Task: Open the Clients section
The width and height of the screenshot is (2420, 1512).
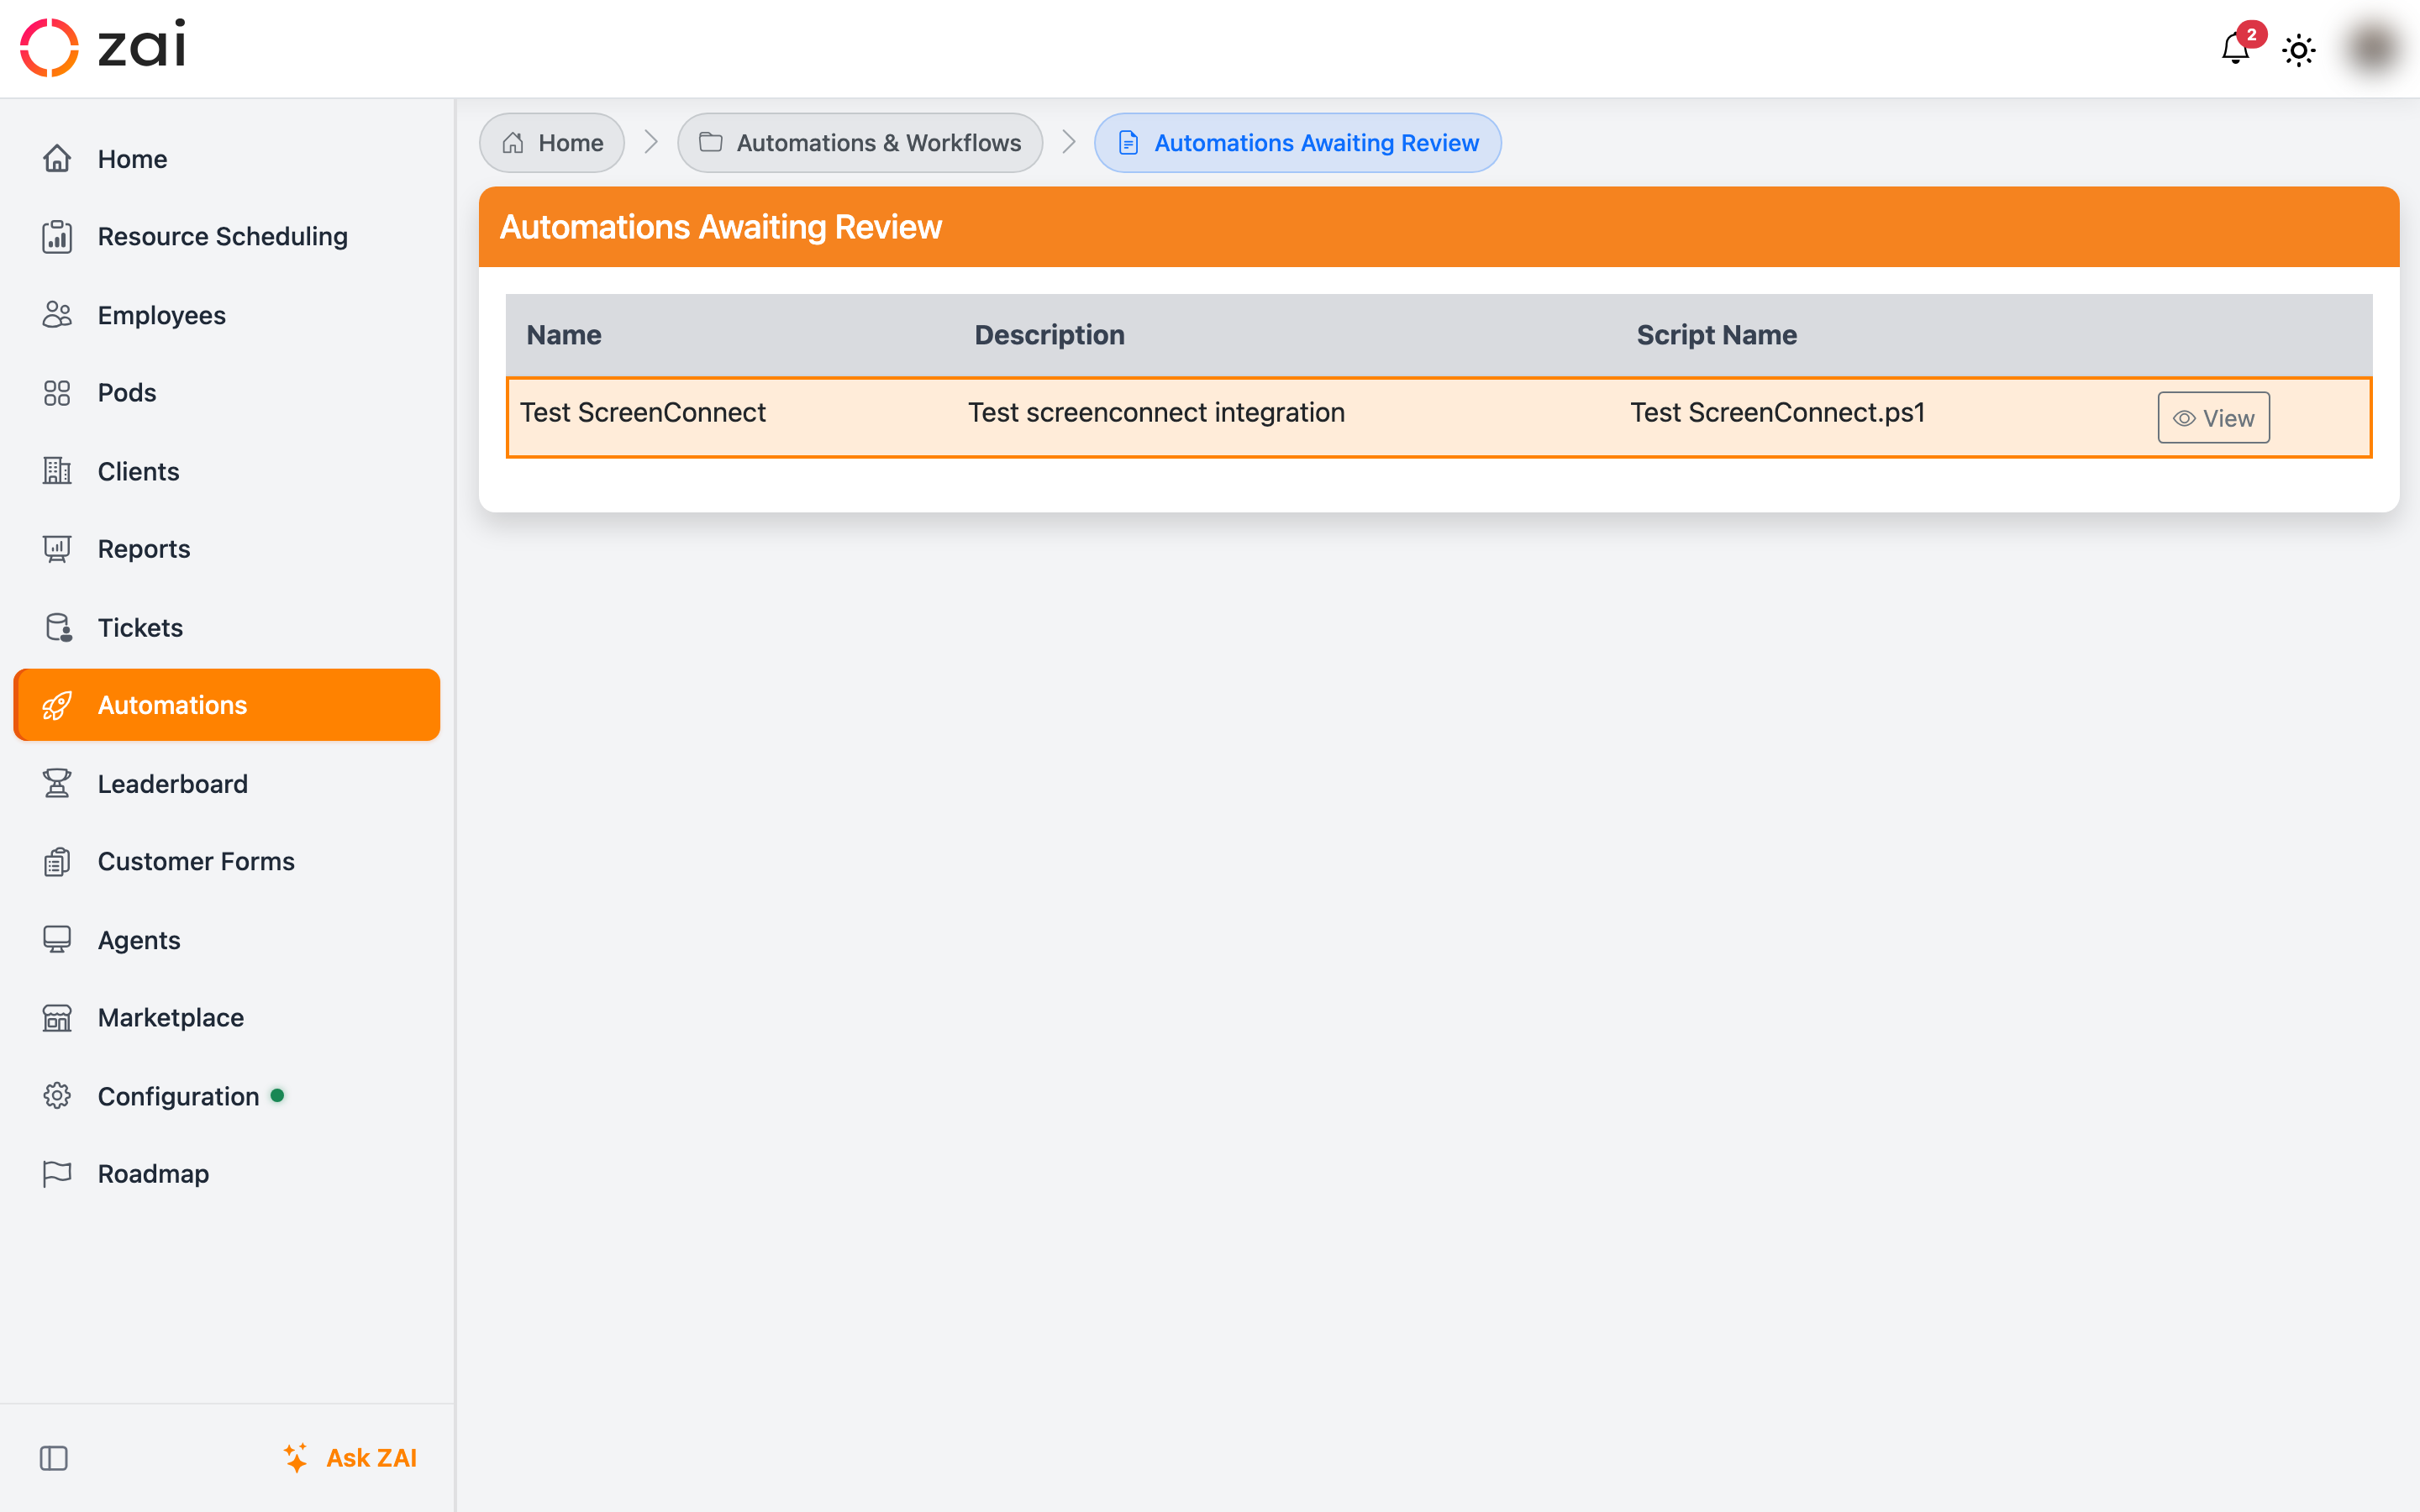Action: pos(227,471)
